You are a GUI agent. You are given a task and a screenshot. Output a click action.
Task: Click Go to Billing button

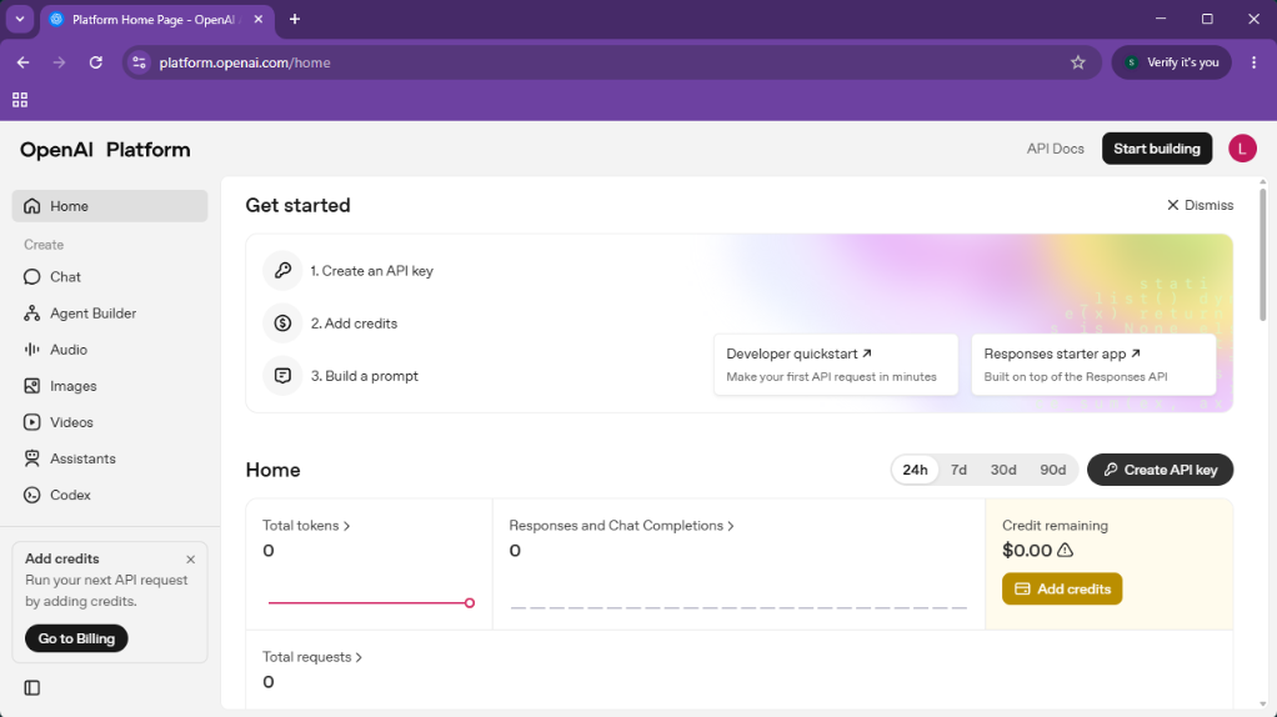[x=76, y=638]
